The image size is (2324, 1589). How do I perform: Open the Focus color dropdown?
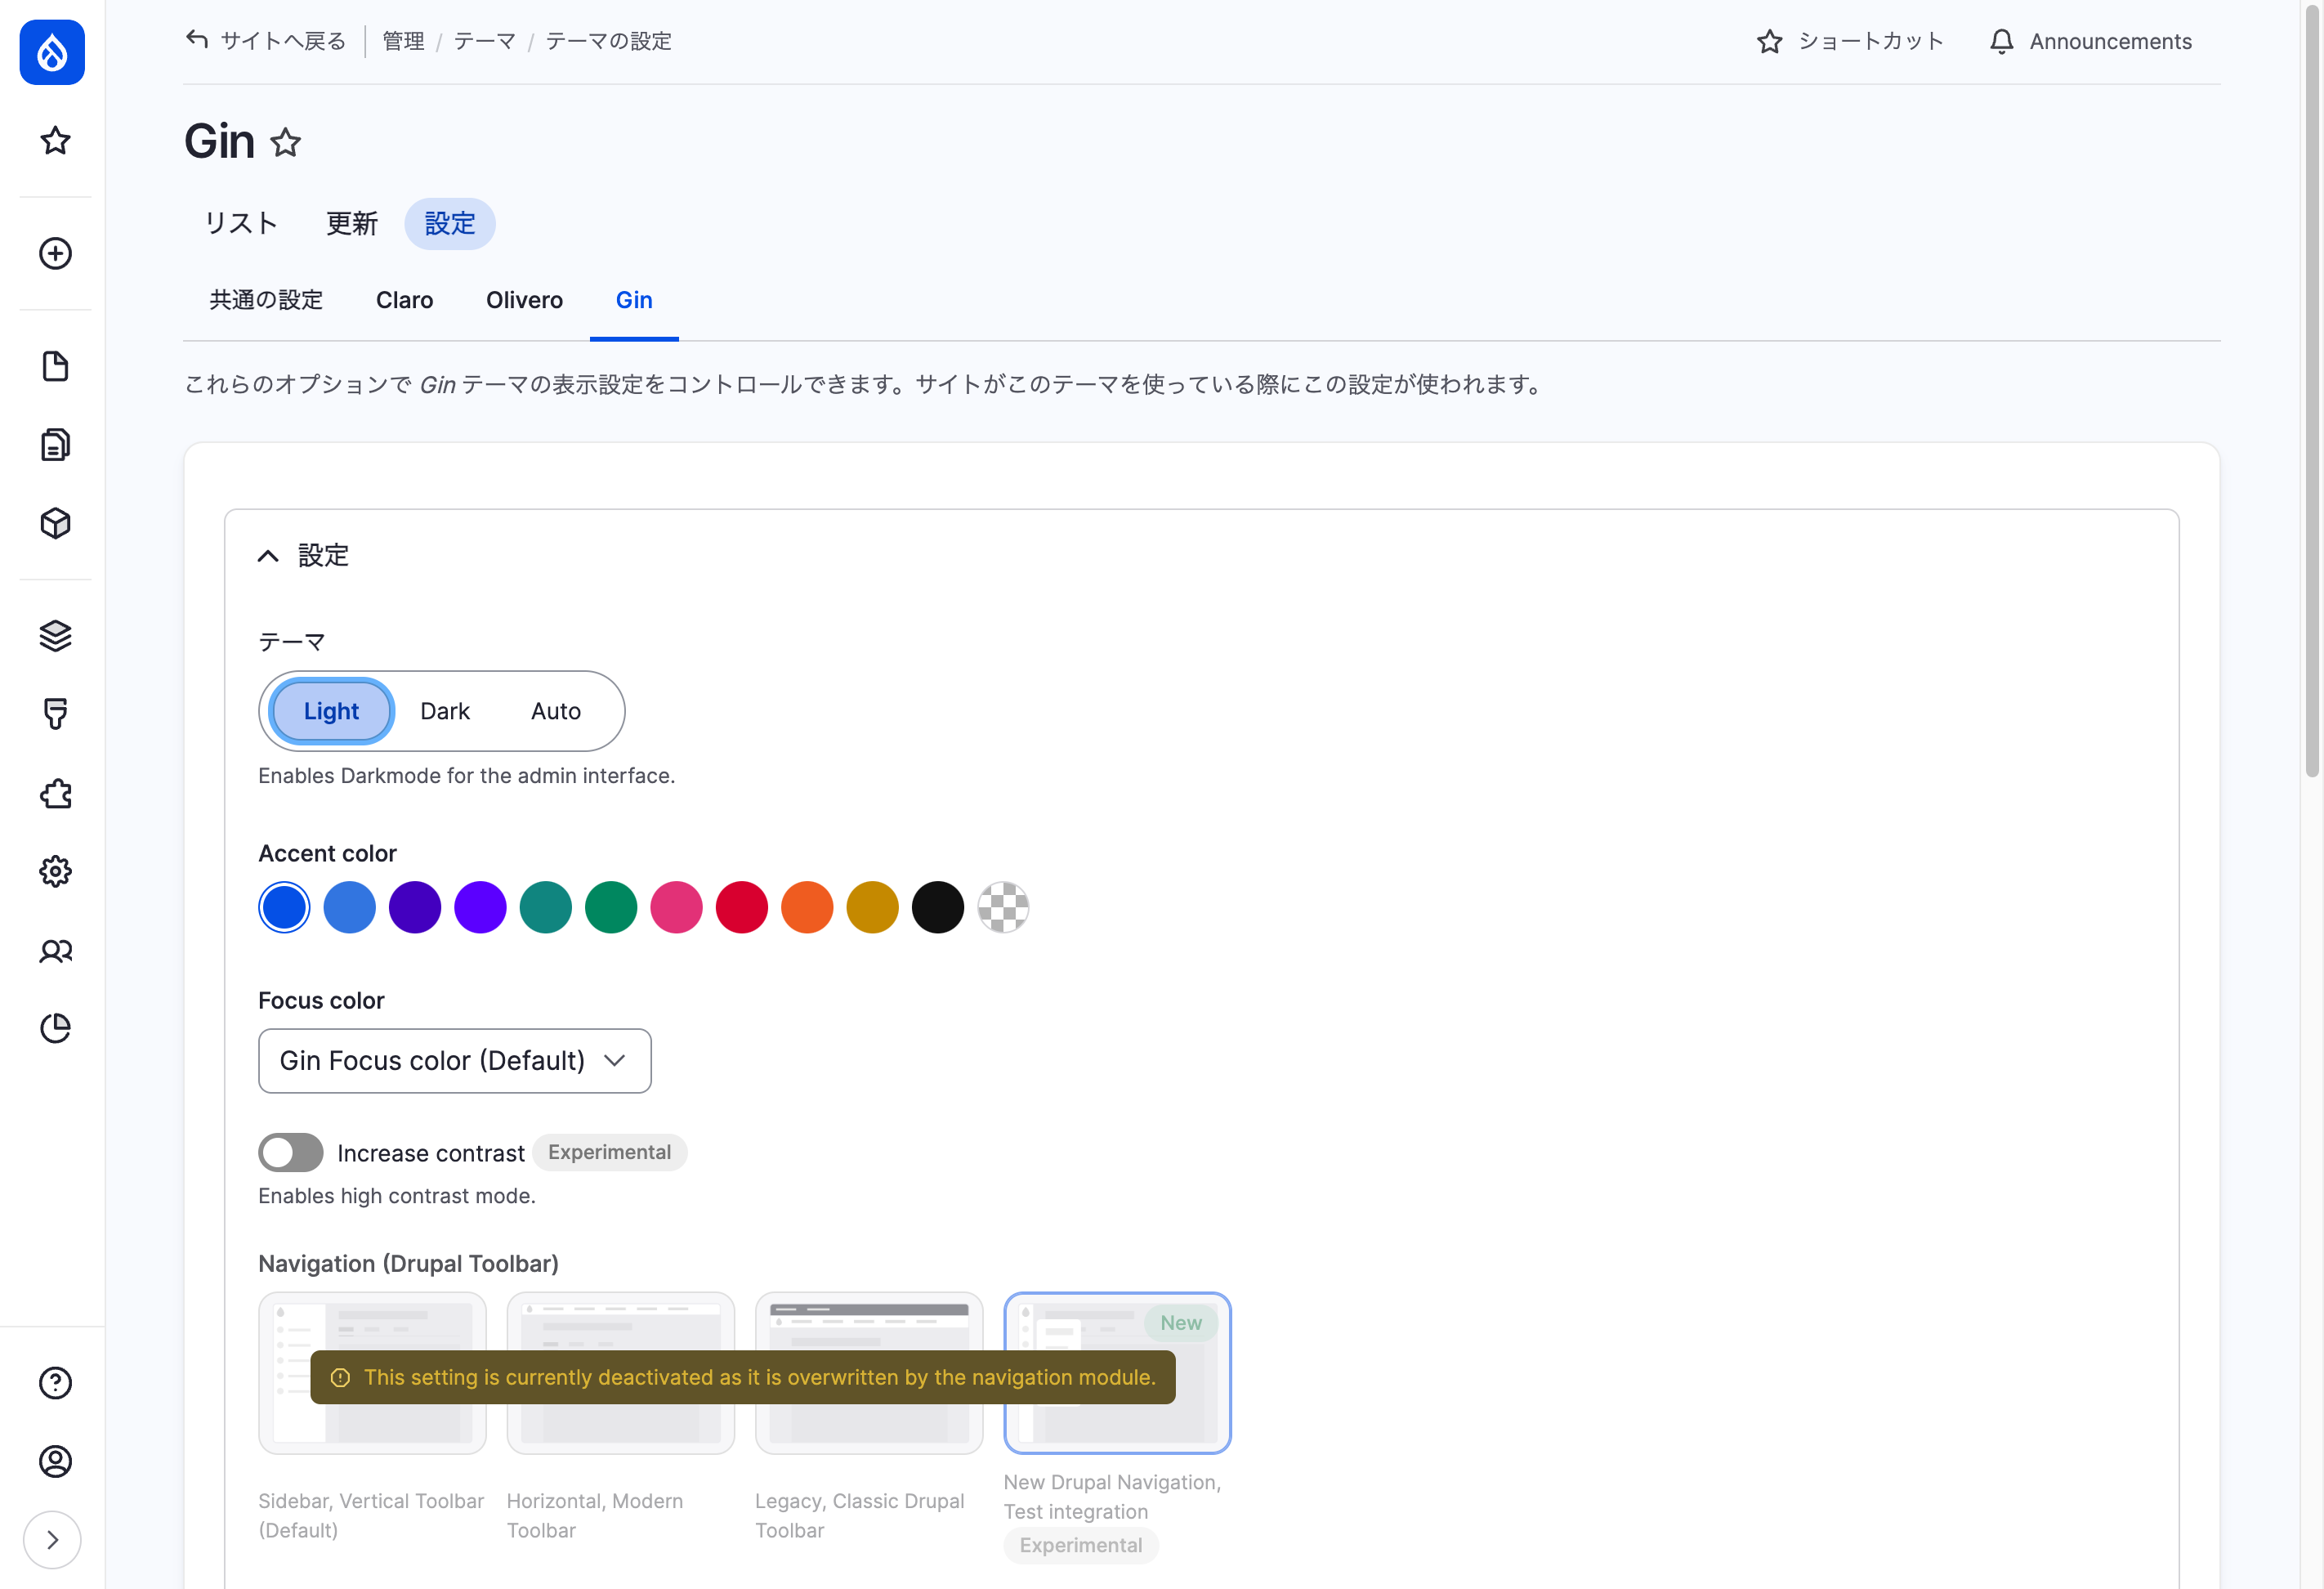pyautogui.click(x=455, y=1061)
